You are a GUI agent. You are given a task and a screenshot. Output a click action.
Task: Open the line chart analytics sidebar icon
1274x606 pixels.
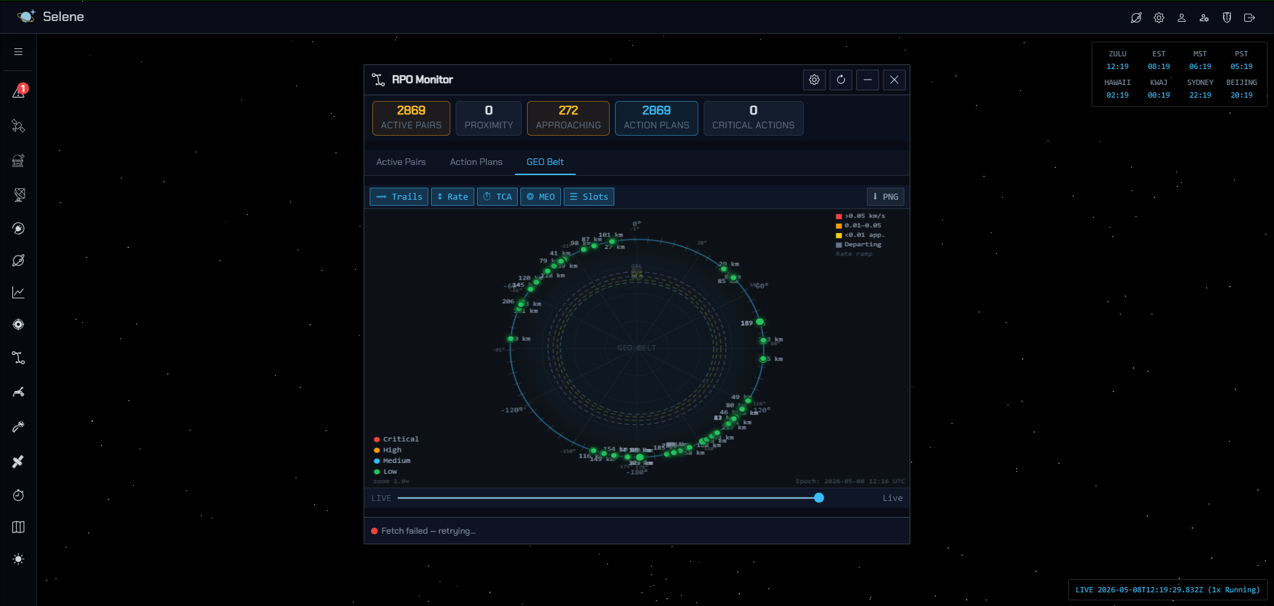[18, 292]
